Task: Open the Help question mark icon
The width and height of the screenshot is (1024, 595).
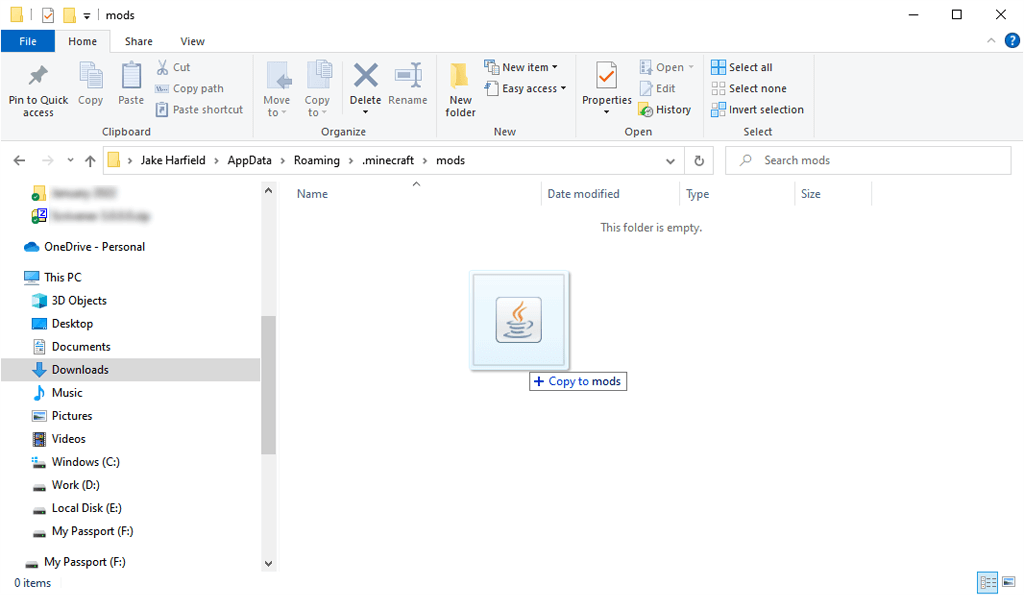Action: tap(1011, 41)
